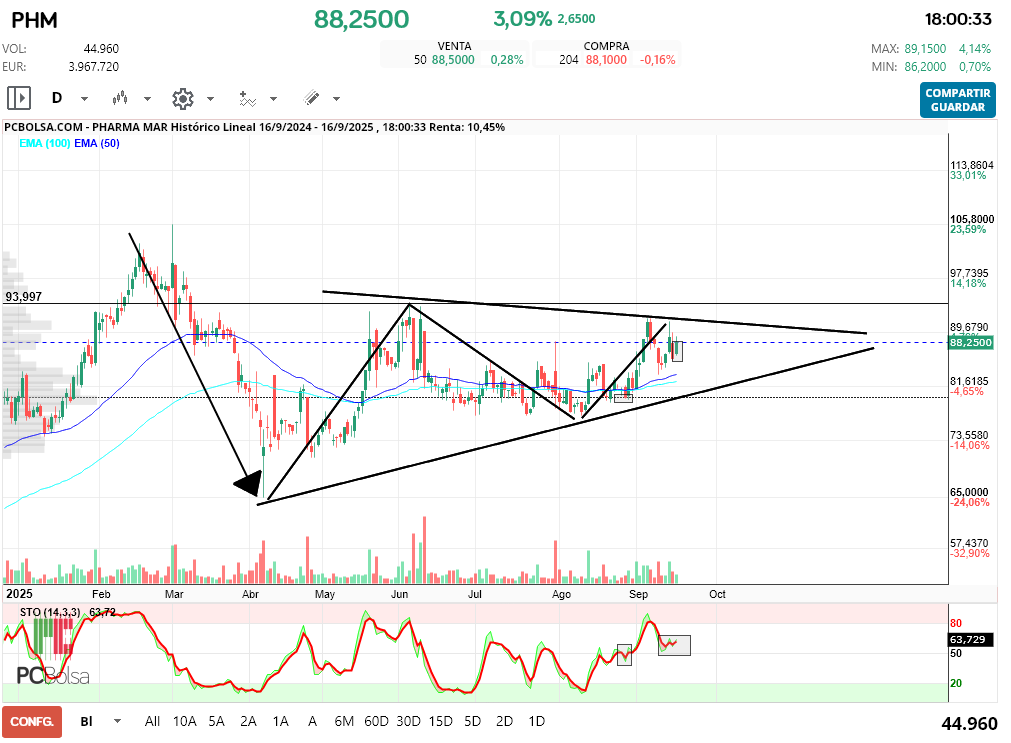Screen dimensions: 1011x743
Task: Expand the chart type dropdown arrow
Action: 147,99
